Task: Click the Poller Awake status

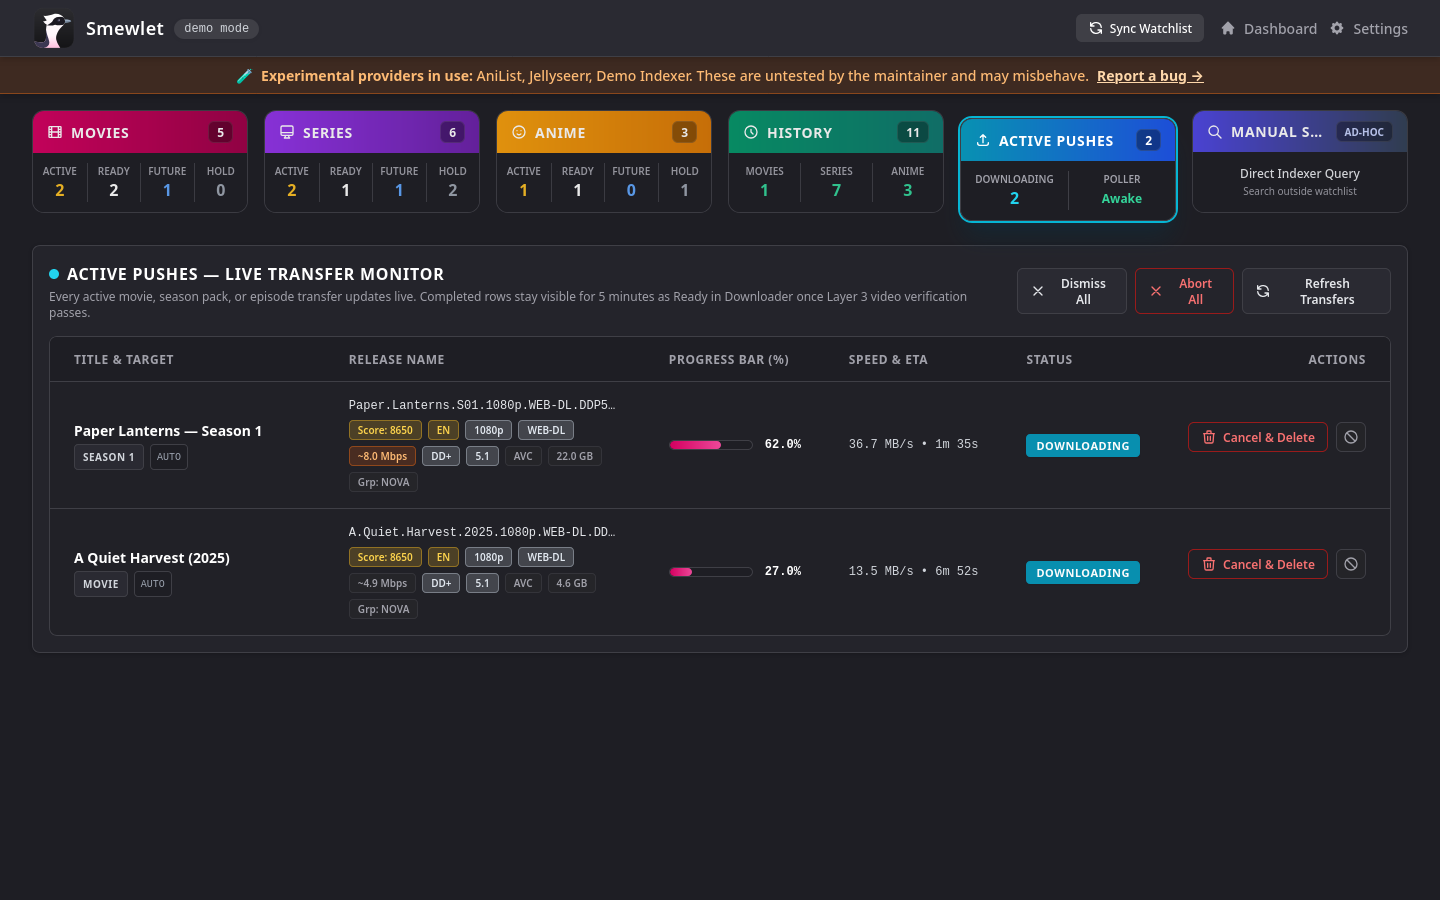Action: (1121, 199)
